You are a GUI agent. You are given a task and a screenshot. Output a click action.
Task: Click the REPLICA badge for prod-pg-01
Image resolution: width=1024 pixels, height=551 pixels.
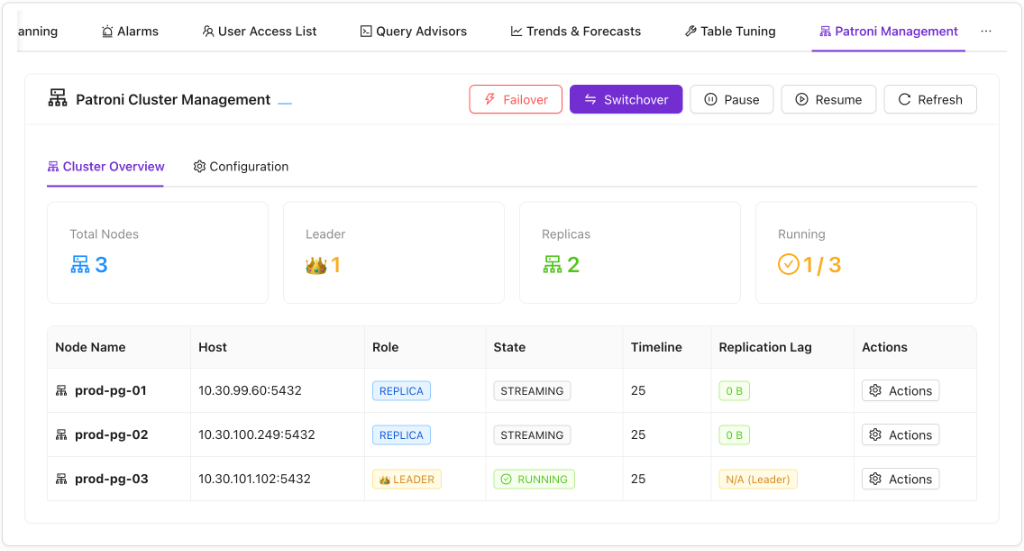point(401,390)
